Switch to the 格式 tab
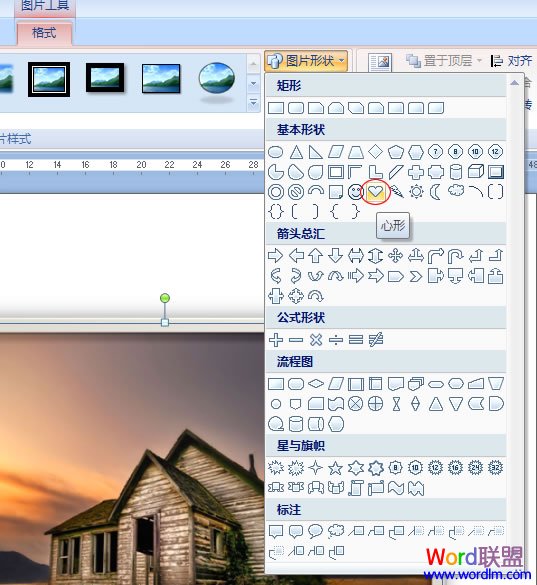Viewport: 537px width, 585px height. (x=44, y=33)
